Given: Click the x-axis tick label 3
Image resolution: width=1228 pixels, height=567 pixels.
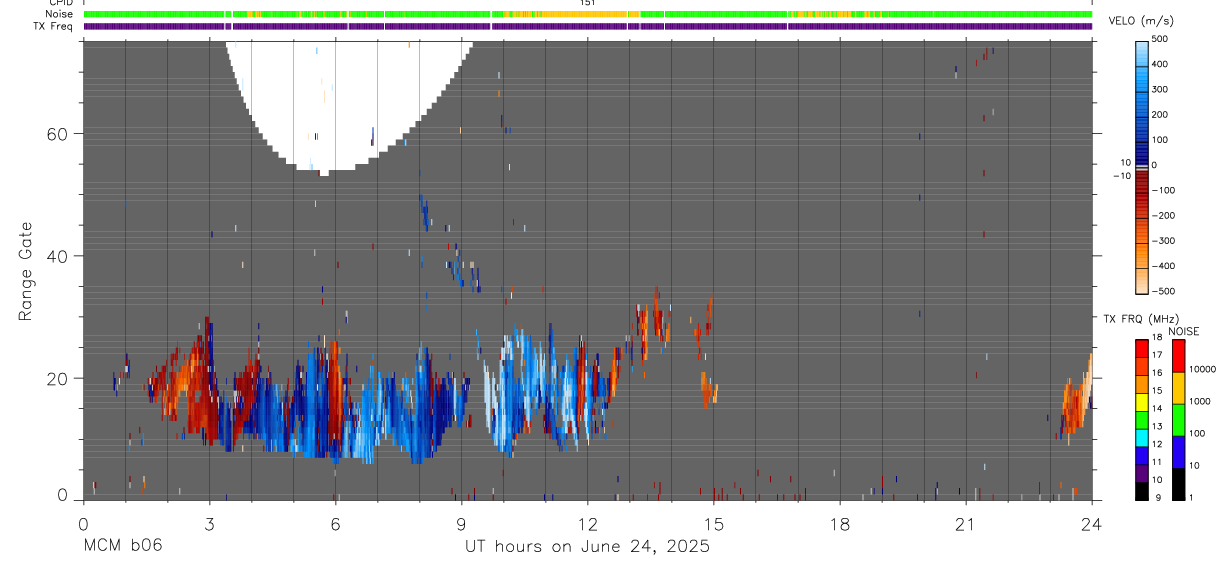Looking at the screenshot, I should point(209,524).
